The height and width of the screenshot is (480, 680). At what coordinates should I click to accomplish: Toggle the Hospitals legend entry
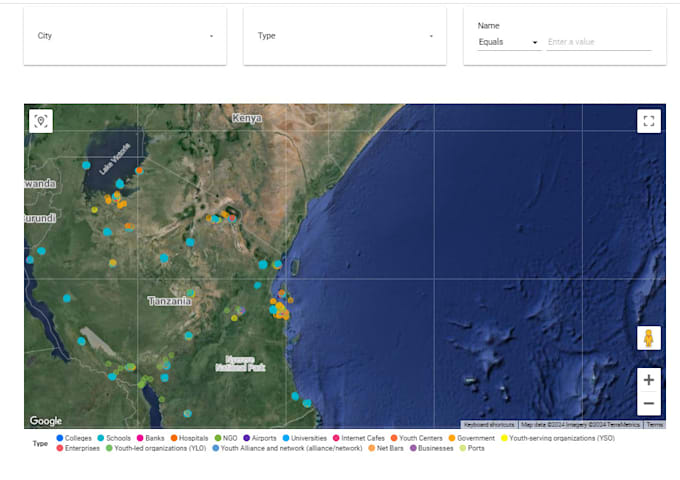click(x=190, y=438)
